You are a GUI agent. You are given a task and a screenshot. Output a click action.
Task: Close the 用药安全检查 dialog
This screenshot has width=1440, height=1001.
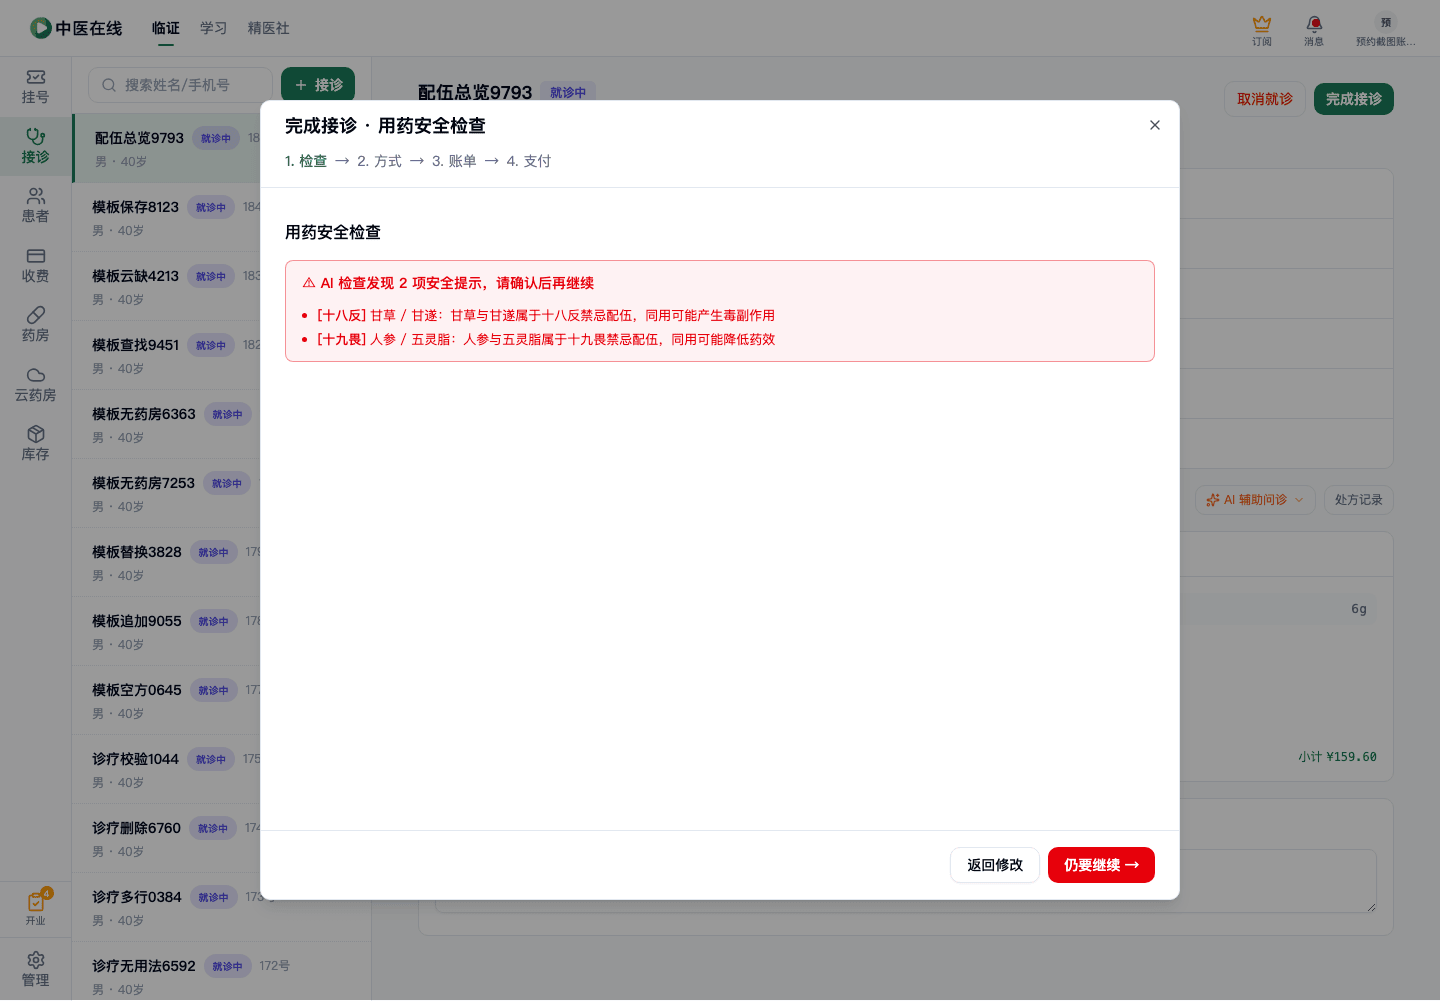(1155, 125)
